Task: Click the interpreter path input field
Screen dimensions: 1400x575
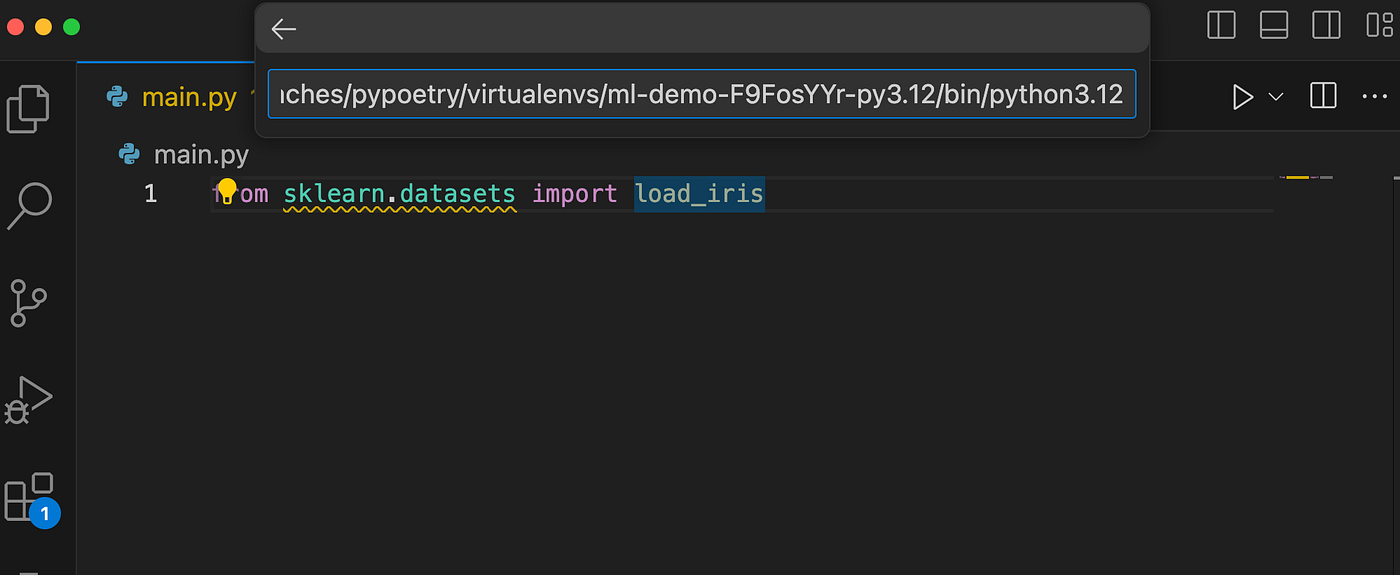Action: [702, 94]
